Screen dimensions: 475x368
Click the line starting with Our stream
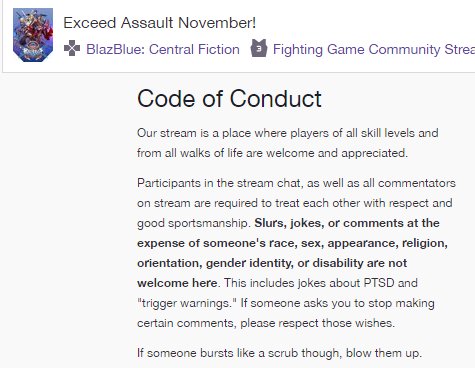tap(288, 133)
